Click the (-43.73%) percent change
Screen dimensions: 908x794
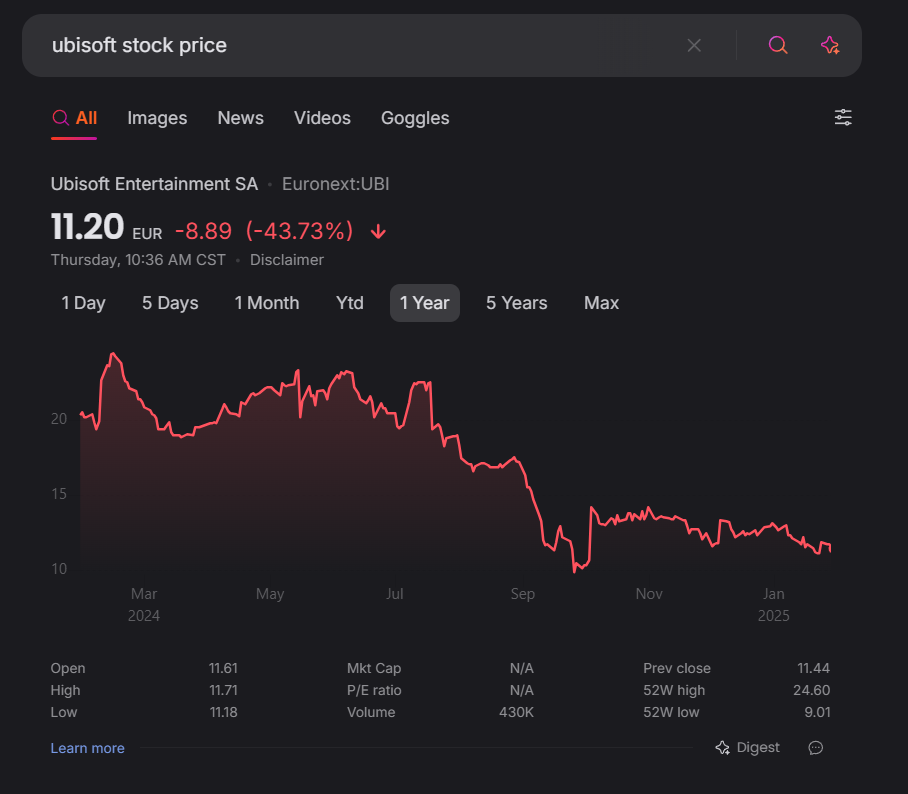pos(299,231)
